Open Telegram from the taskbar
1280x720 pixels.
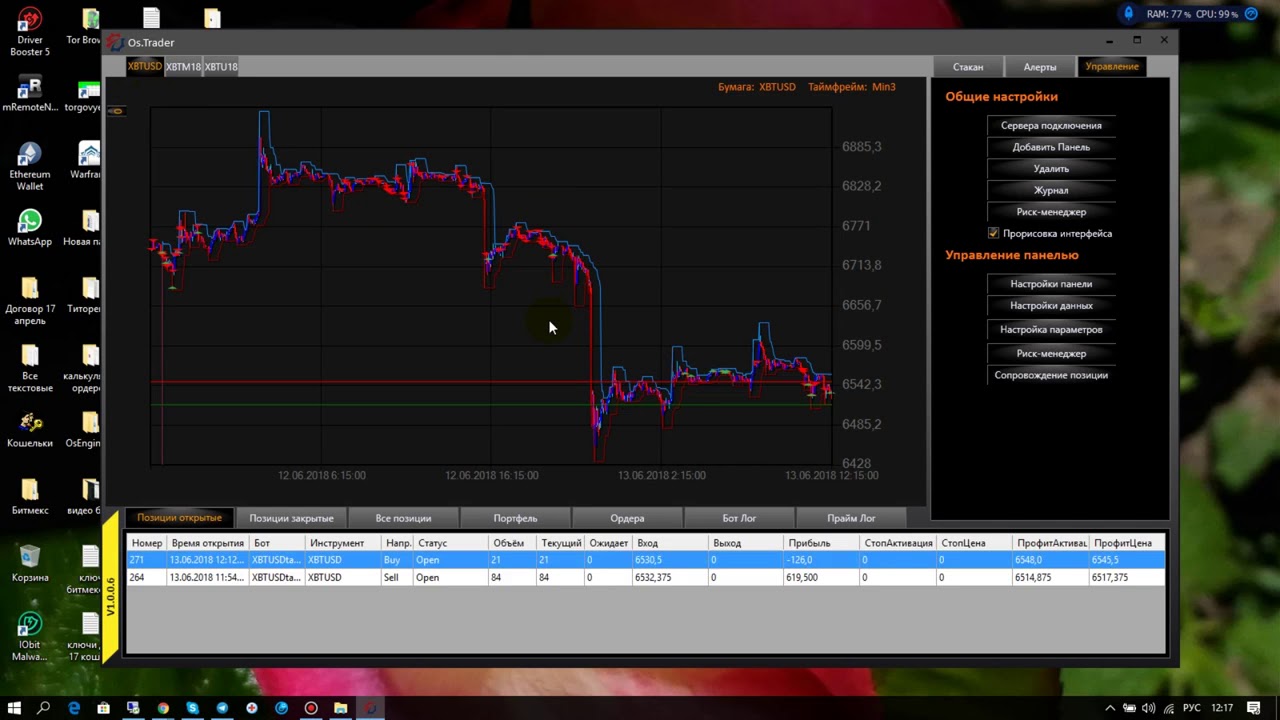click(222, 708)
